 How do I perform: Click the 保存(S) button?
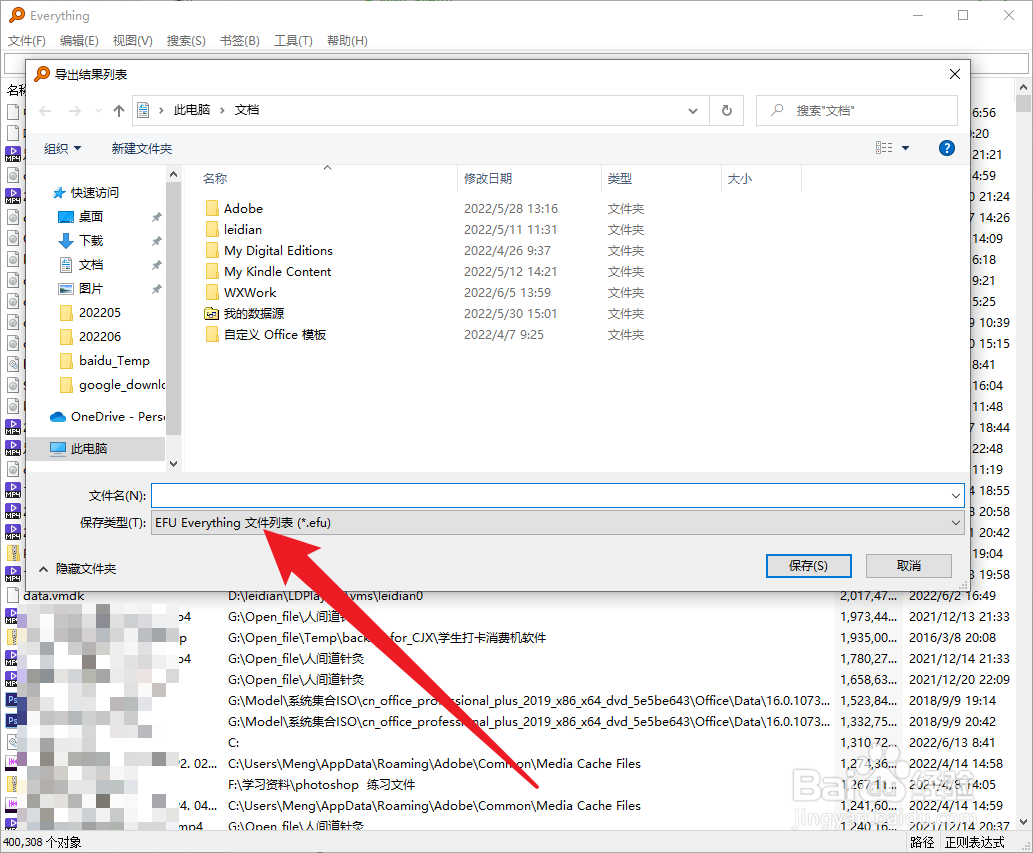pos(808,566)
